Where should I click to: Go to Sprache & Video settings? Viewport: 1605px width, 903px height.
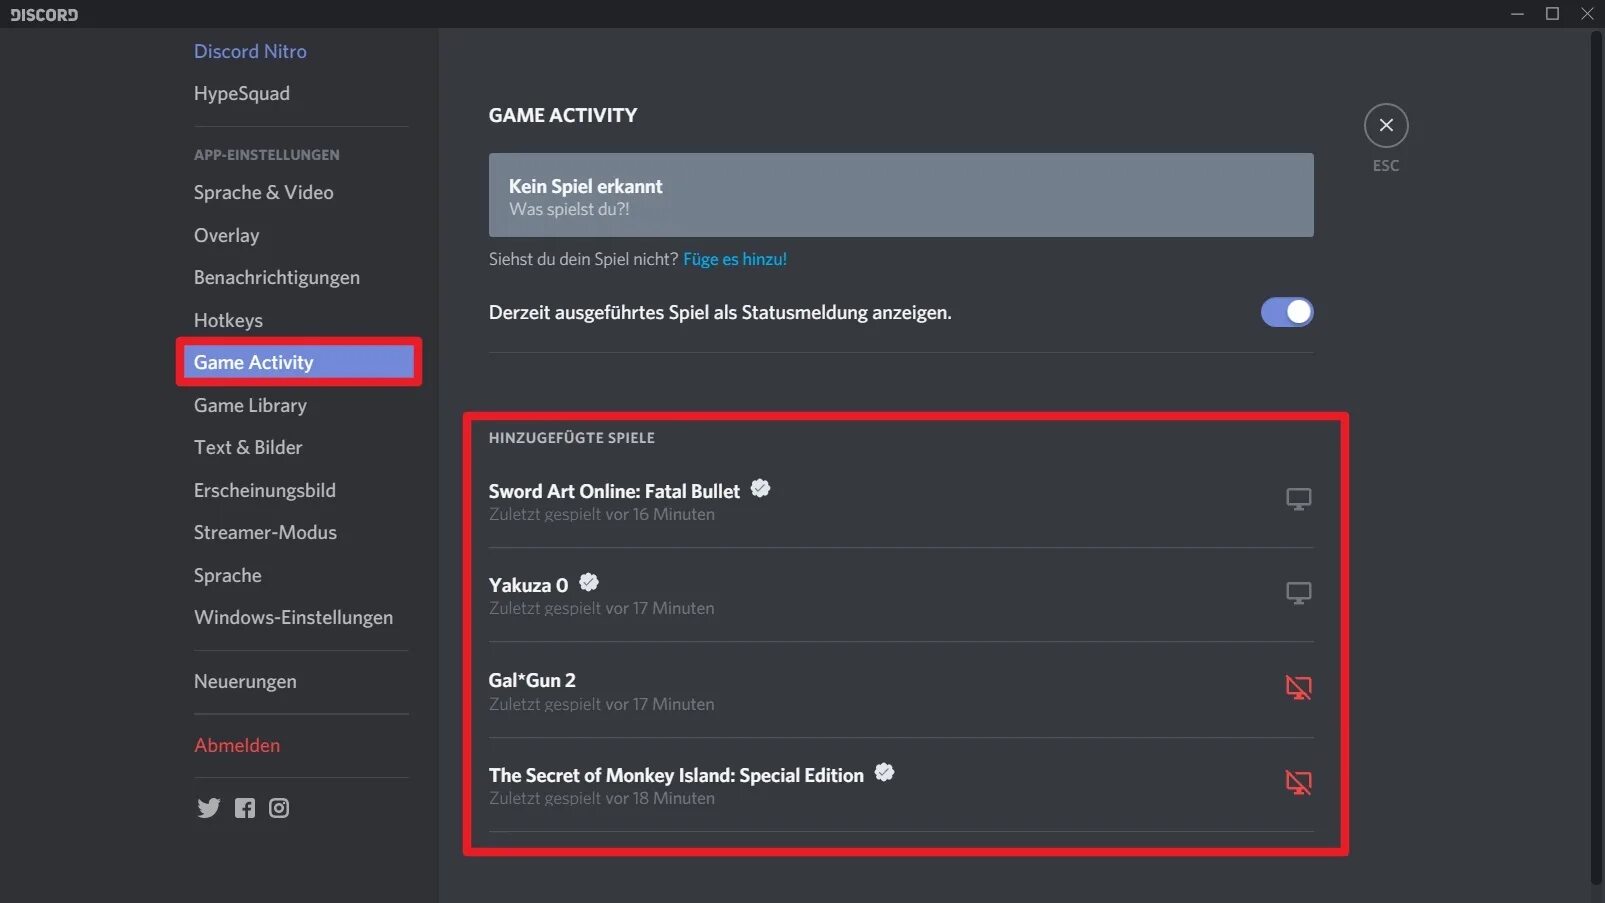click(264, 192)
